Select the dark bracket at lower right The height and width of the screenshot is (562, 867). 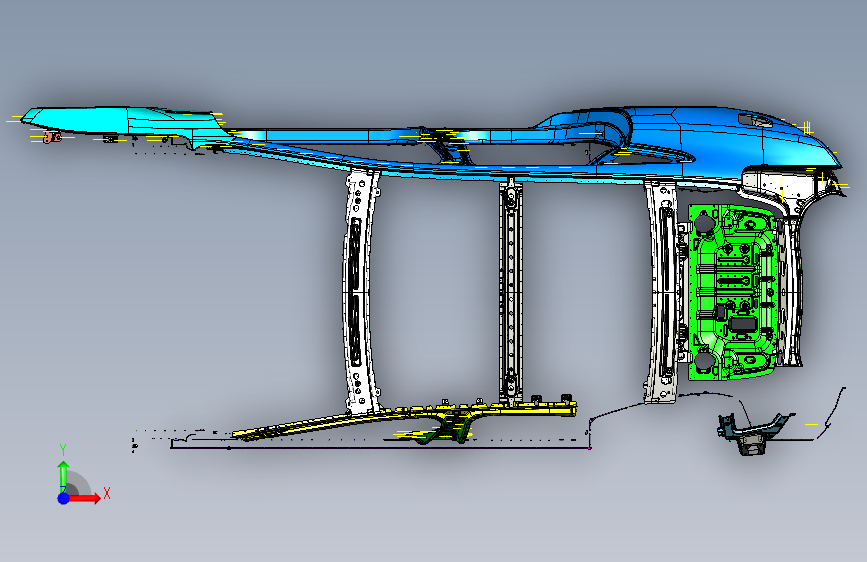[754, 434]
